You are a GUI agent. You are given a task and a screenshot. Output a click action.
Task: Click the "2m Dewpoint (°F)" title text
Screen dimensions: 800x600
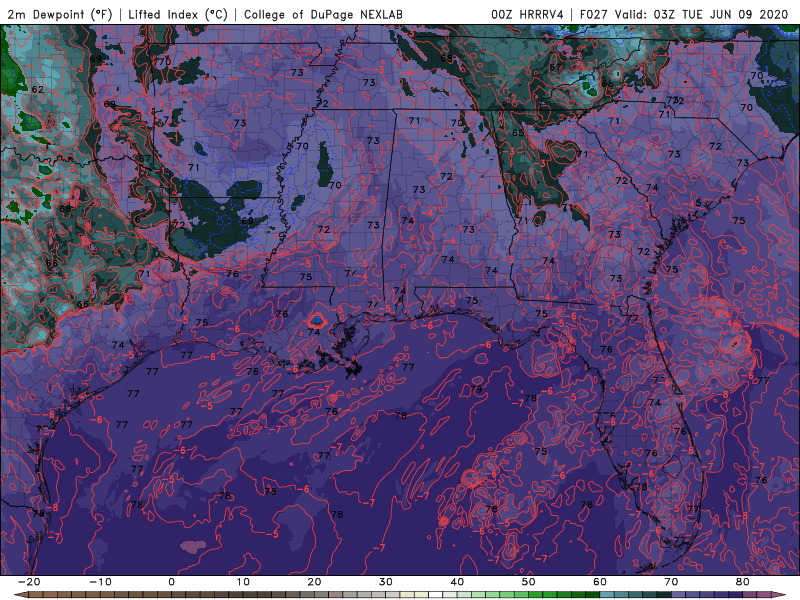[x=59, y=15]
